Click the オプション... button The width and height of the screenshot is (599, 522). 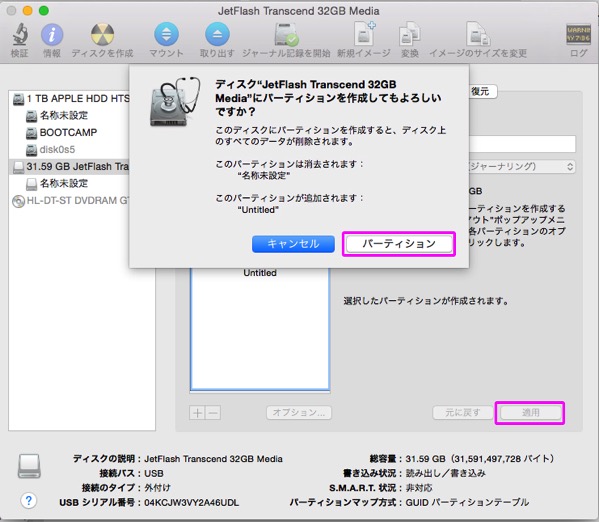[x=299, y=412]
